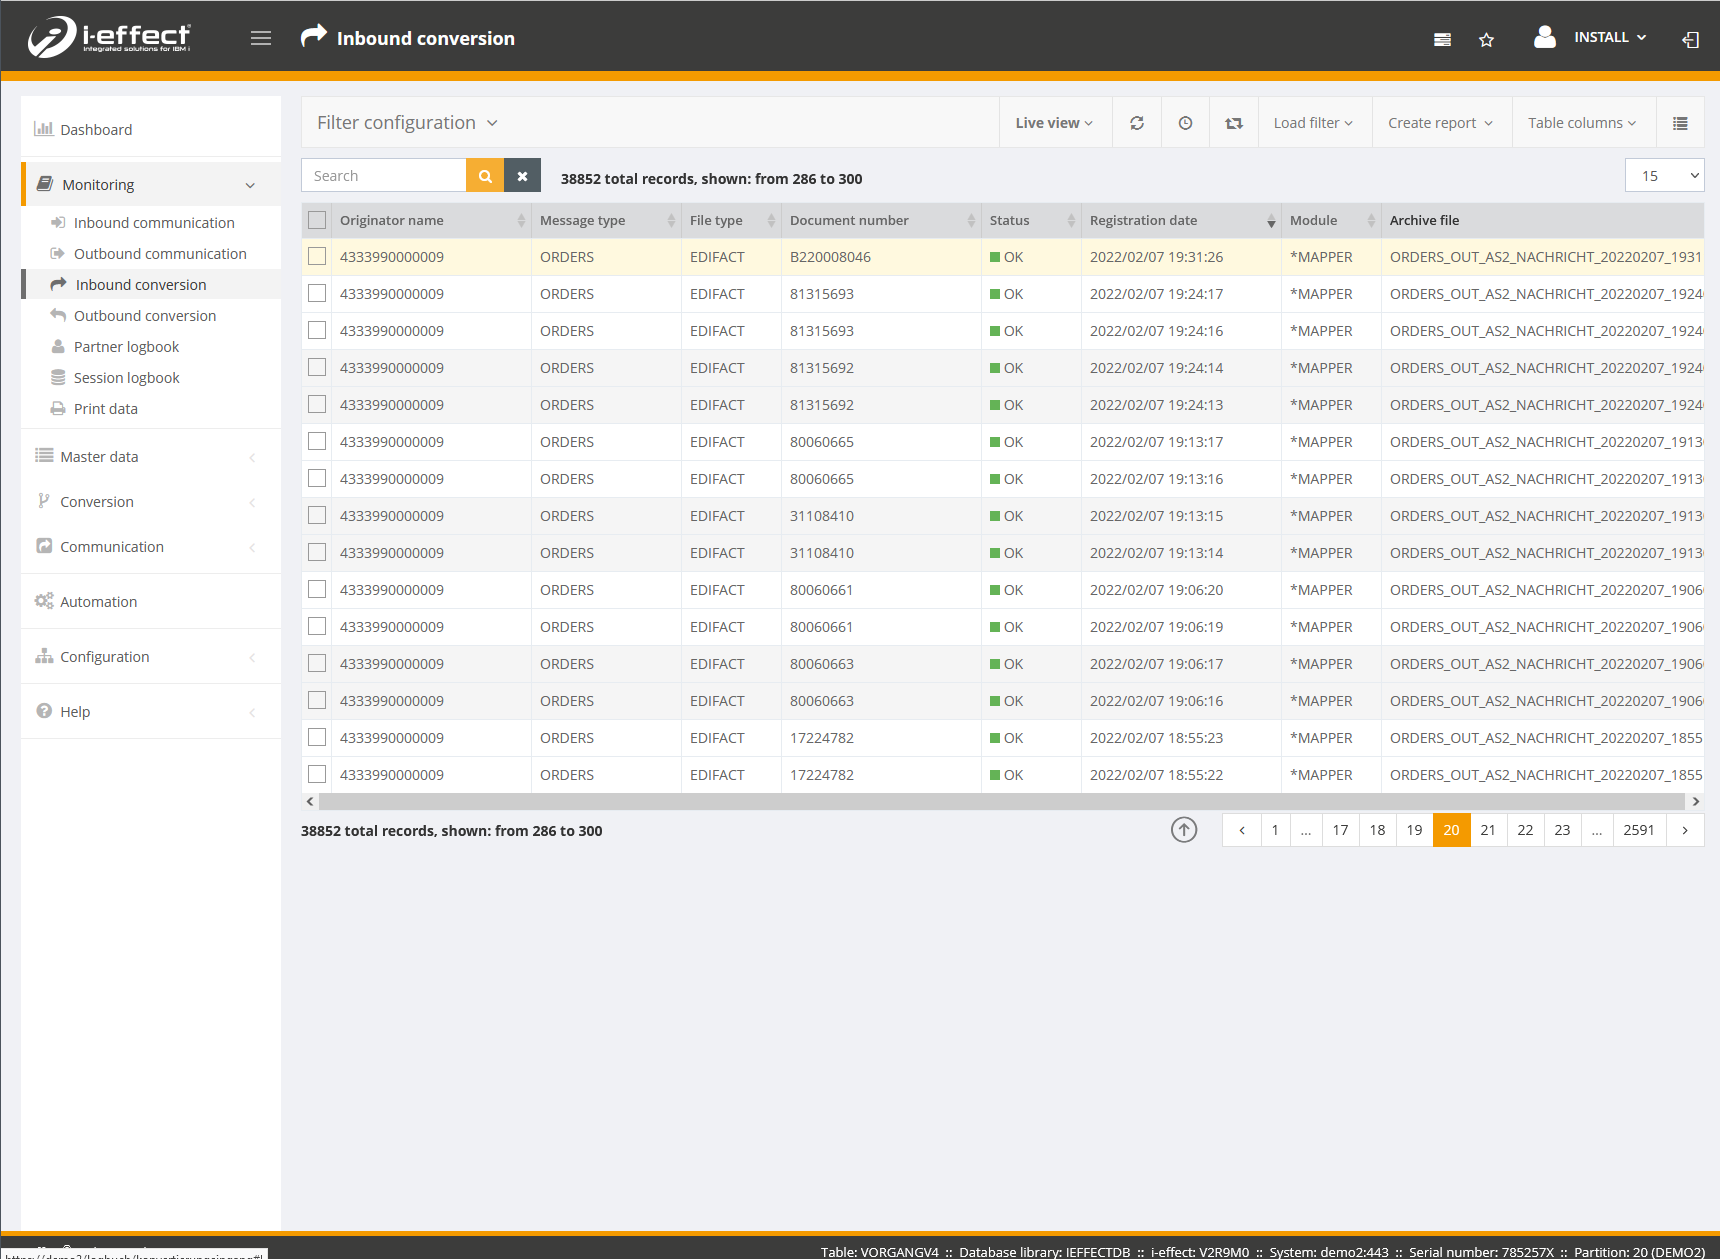This screenshot has width=1720, height=1259.
Task: Go to page 21 in pagination
Action: click(1488, 830)
